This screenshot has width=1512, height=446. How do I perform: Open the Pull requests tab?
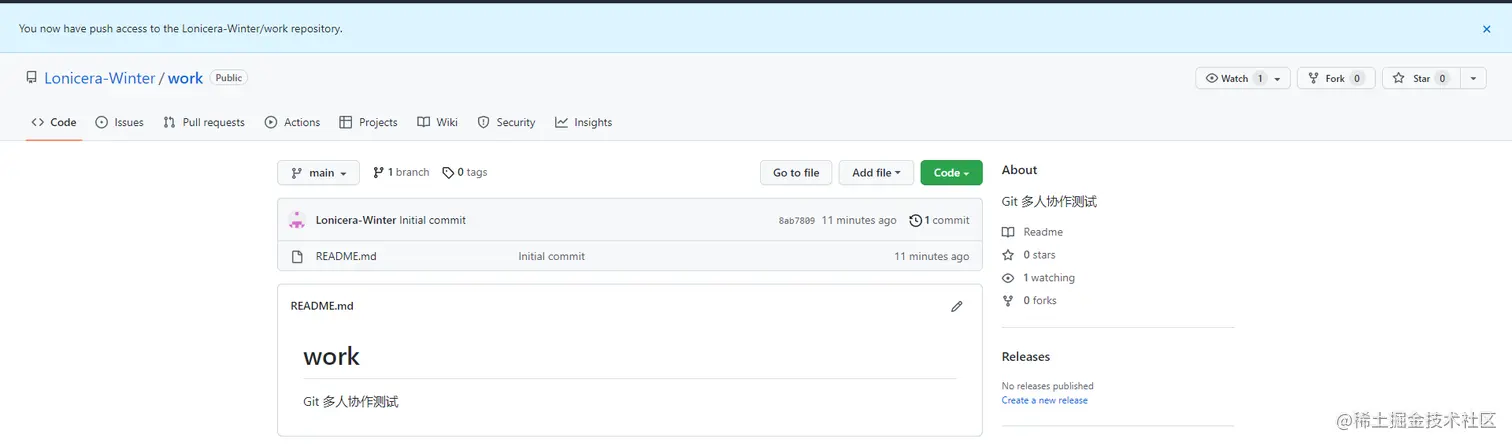coord(204,122)
